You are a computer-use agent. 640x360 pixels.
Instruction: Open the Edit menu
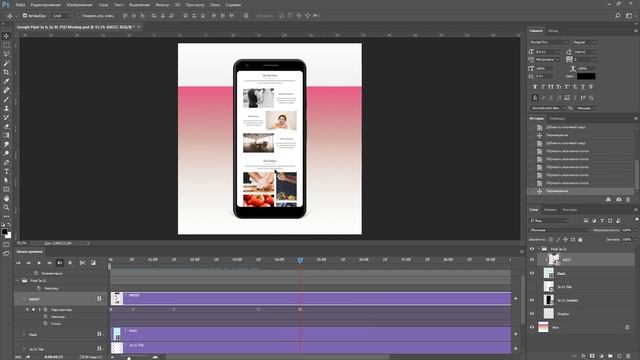[x=46, y=5]
